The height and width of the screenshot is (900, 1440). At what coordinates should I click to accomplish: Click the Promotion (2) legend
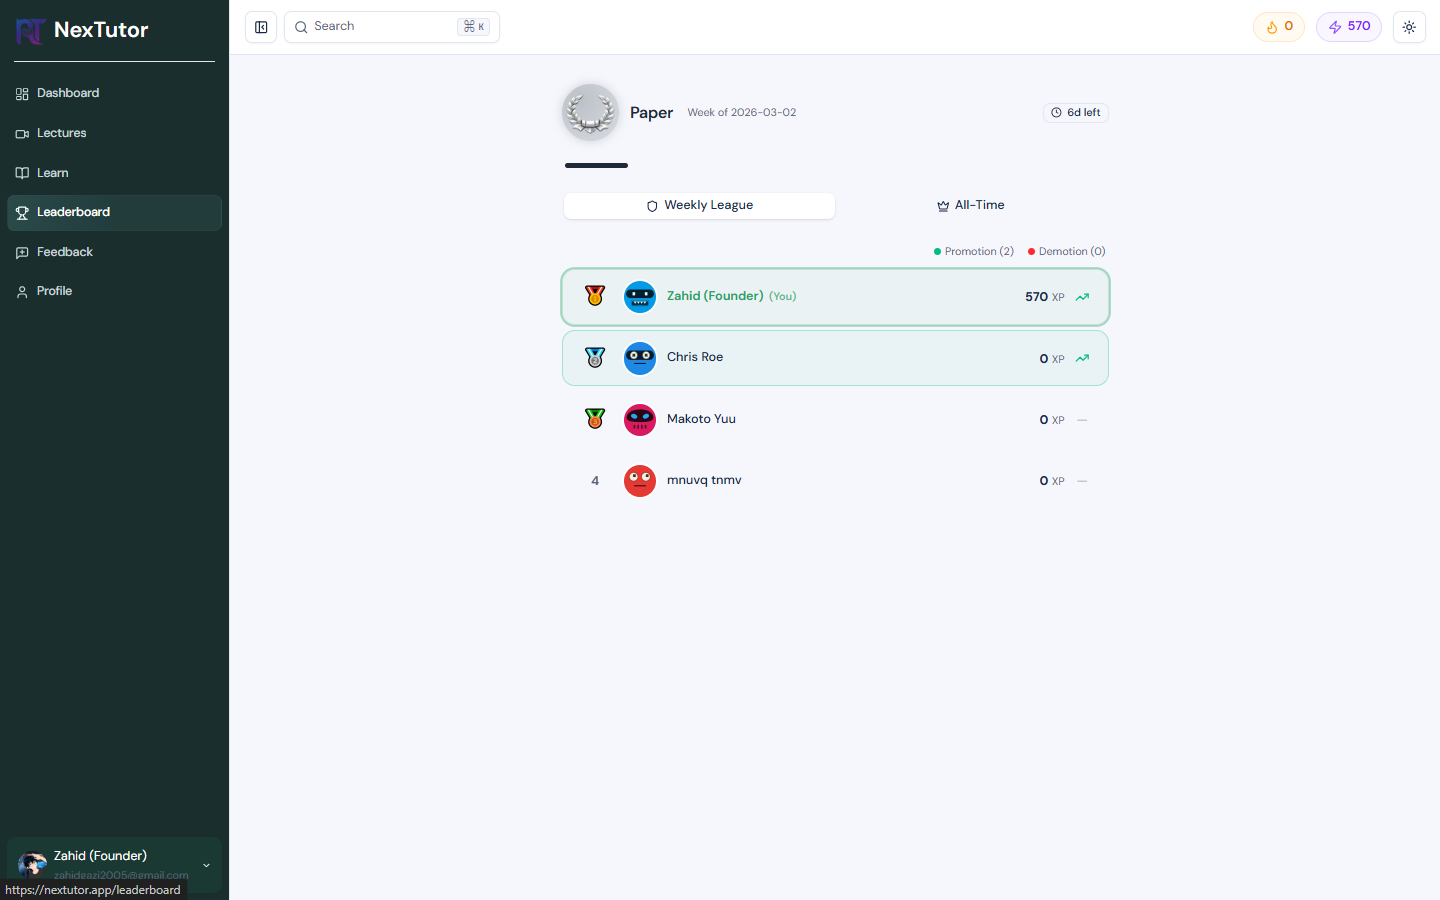974,251
